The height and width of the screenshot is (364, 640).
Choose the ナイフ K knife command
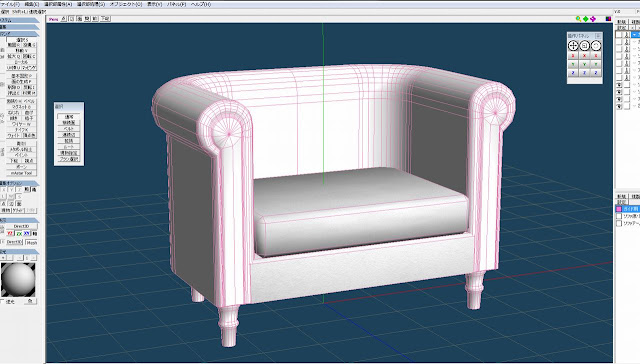pyautogui.click(x=21, y=129)
